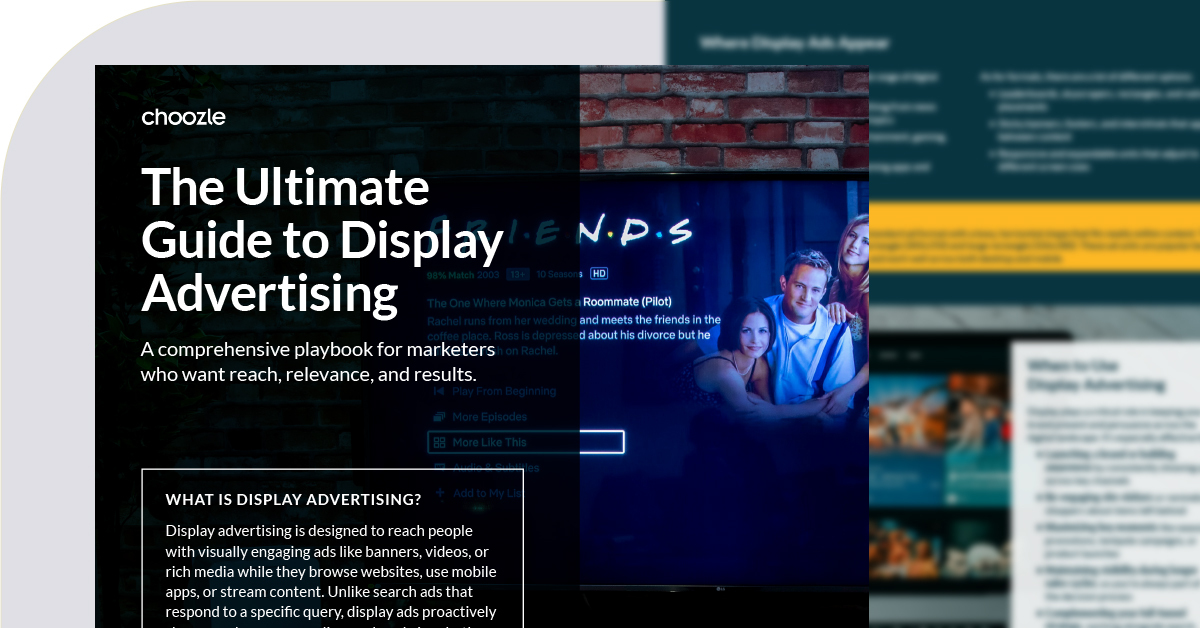Viewport: 1200px width, 628px height.
Task: Click the HD badge on the TV screen
Action: click(599, 273)
